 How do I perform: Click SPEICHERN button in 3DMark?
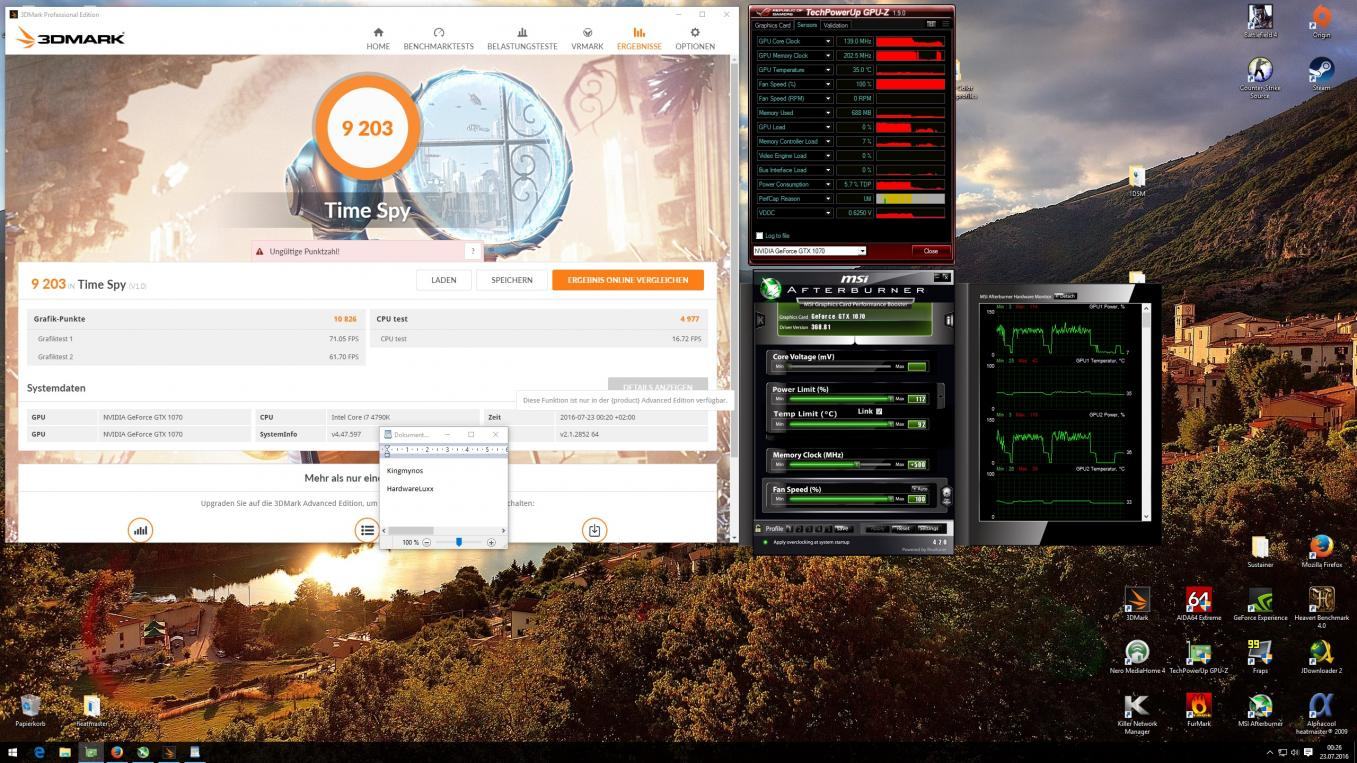click(x=512, y=280)
